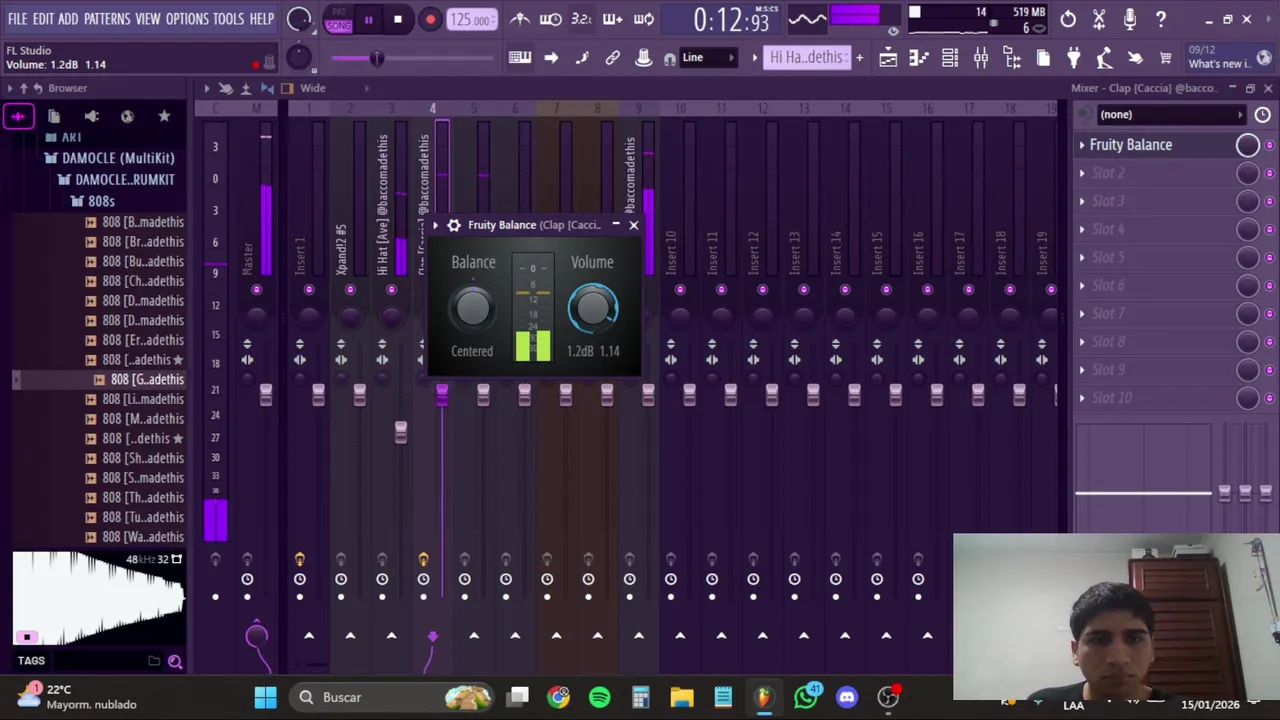Open Fruity Balance plugin options gear
Screen dimensions: 1280x720
coord(454,225)
